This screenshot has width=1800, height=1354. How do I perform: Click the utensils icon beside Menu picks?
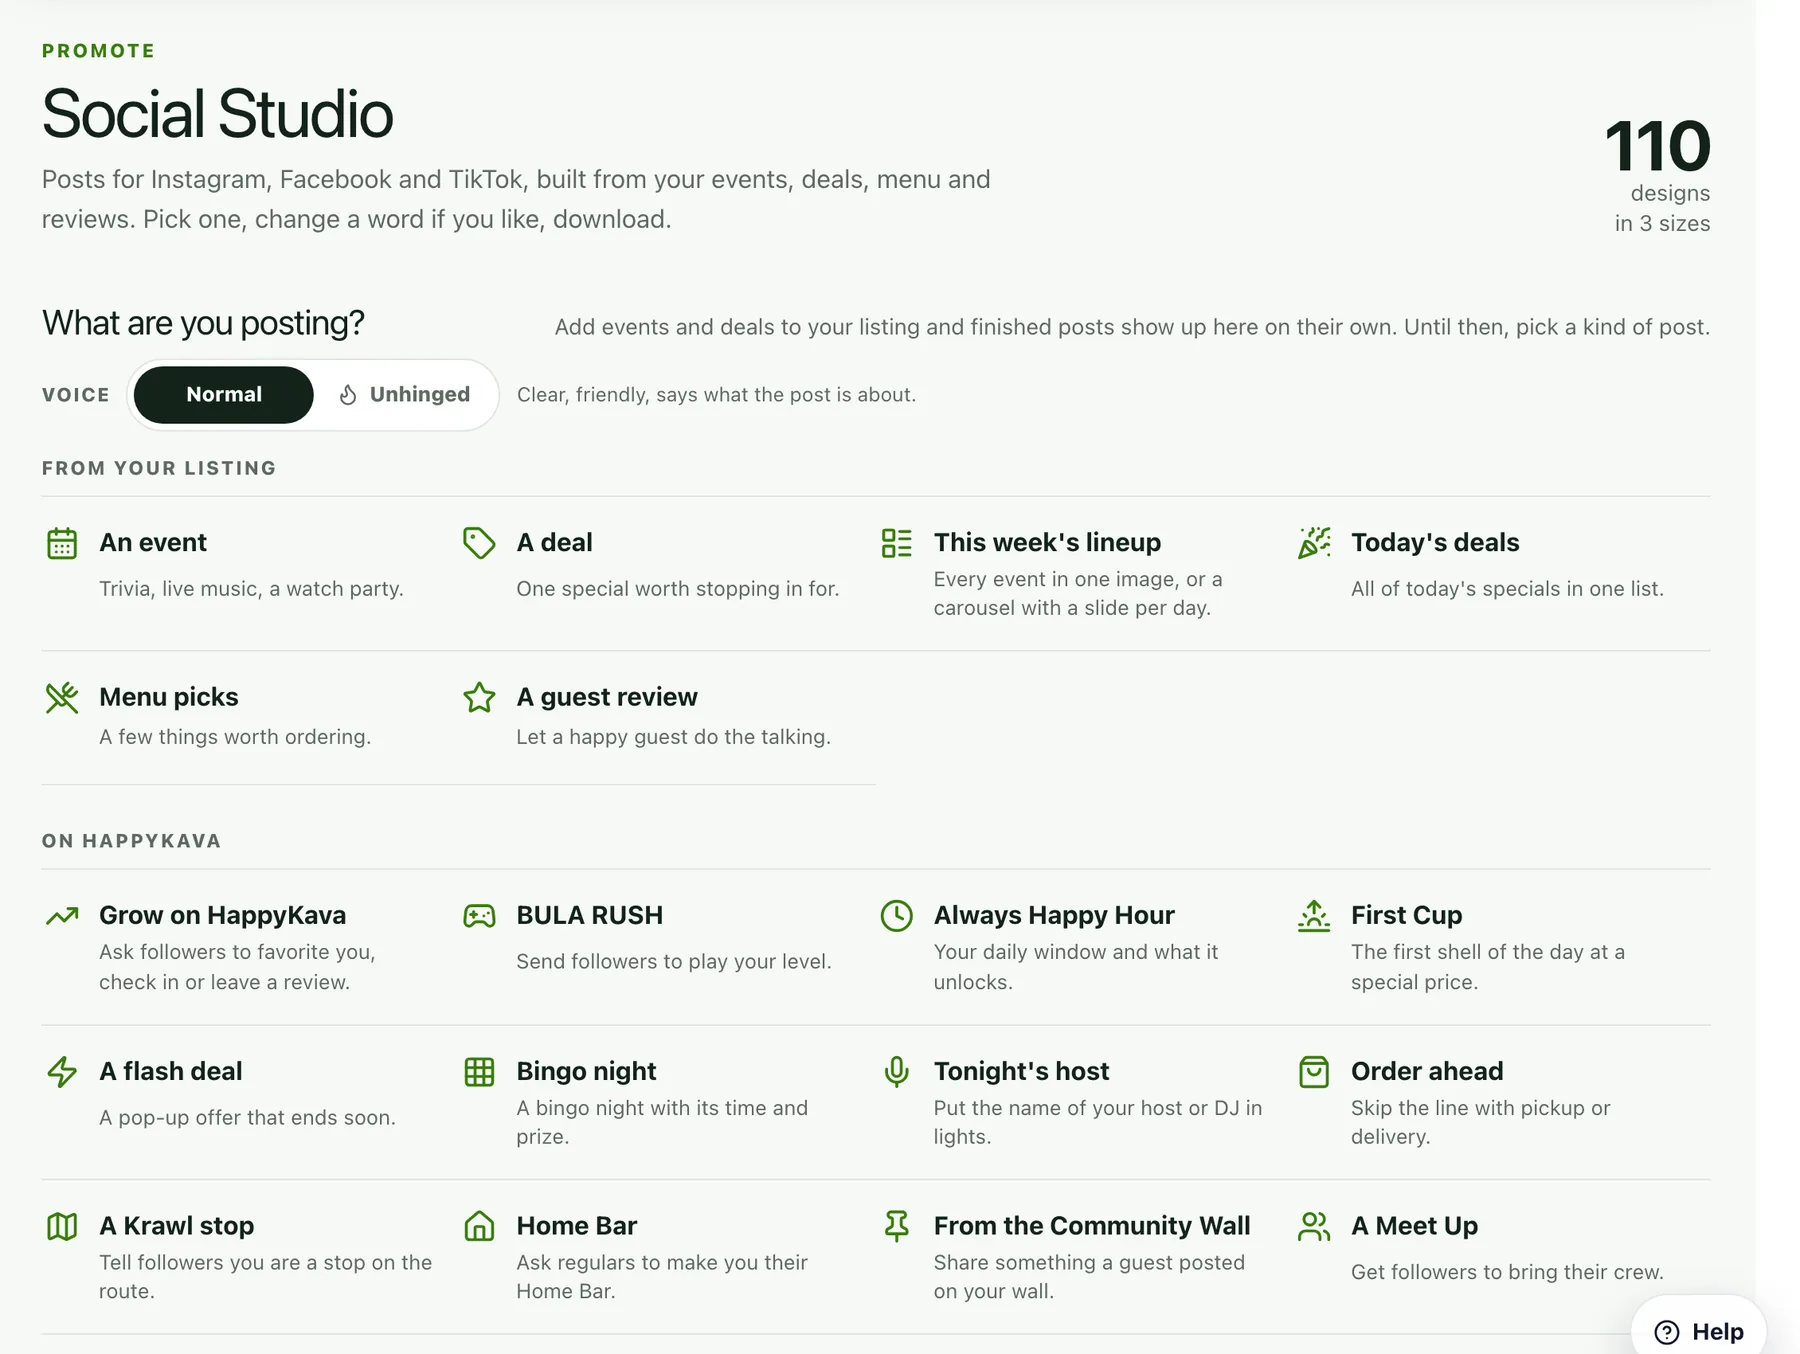click(x=62, y=697)
